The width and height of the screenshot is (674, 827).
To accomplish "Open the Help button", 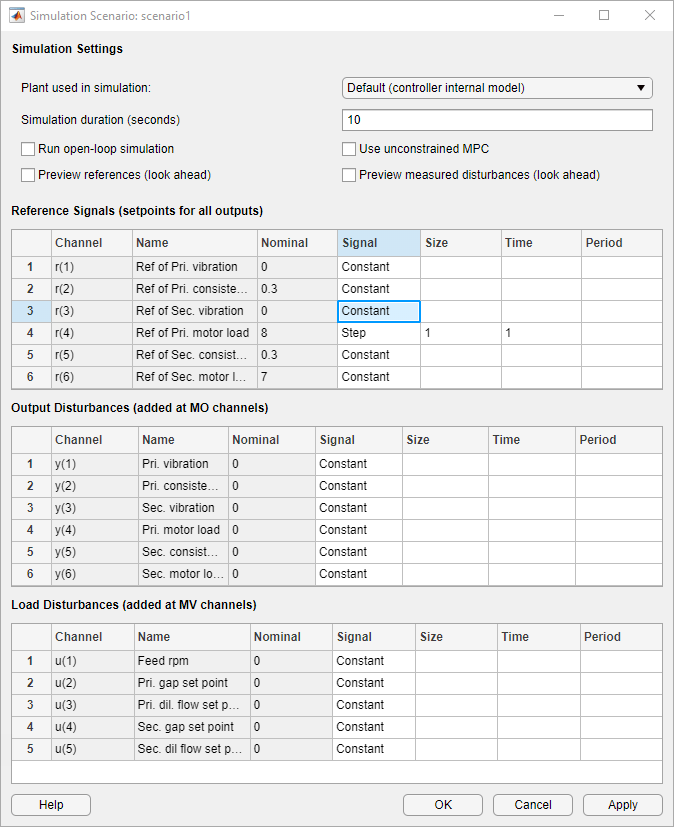I will coord(51,805).
